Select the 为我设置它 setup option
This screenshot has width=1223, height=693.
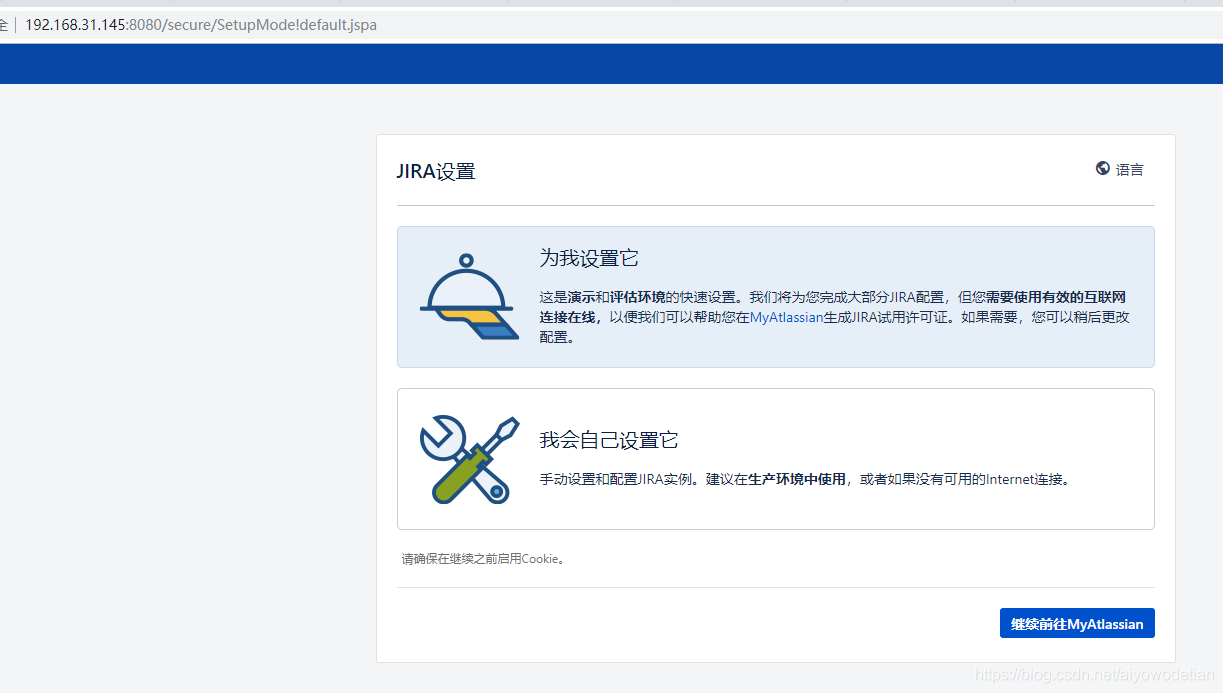(x=775, y=297)
